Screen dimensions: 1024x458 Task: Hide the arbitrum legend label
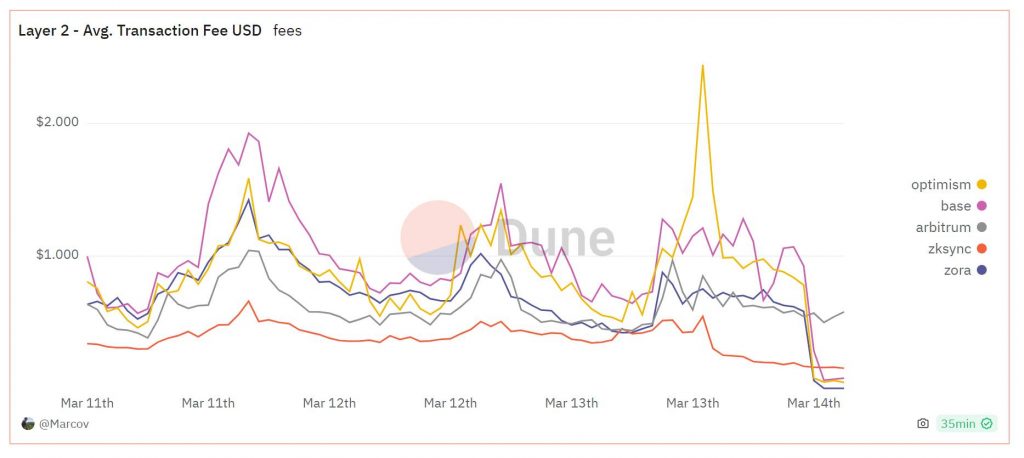point(943,227)
